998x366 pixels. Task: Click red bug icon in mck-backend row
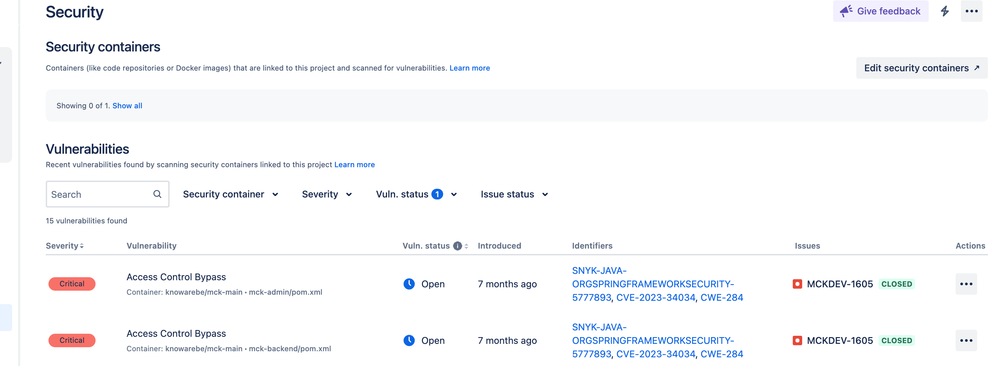[798, 341]
